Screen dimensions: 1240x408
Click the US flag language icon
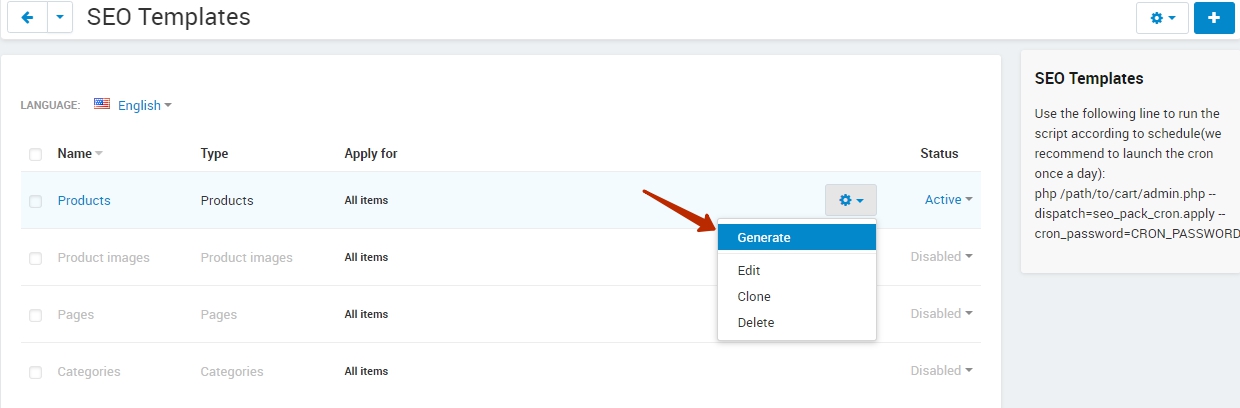point(102,104)
